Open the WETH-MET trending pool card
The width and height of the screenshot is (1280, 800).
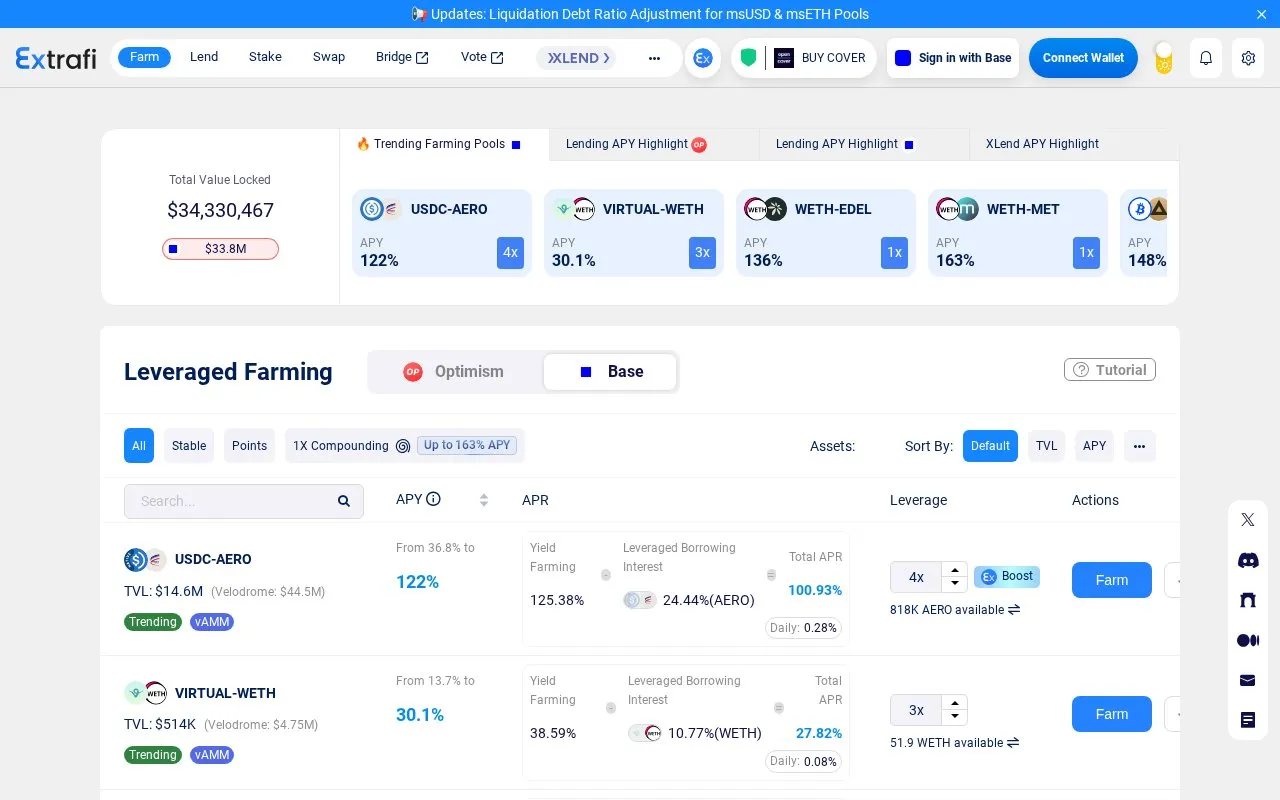pyautogui.click(x=1018, y=233)
